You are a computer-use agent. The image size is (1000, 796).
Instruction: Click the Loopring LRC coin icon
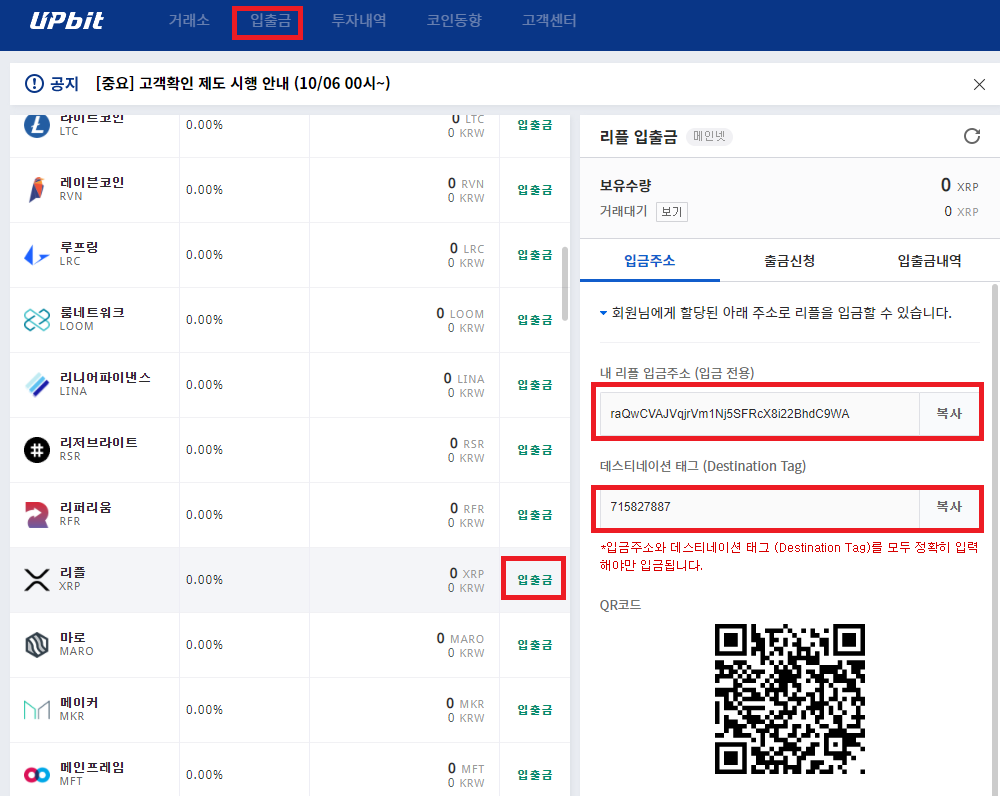pyautogui.click(x=36, y=255)
